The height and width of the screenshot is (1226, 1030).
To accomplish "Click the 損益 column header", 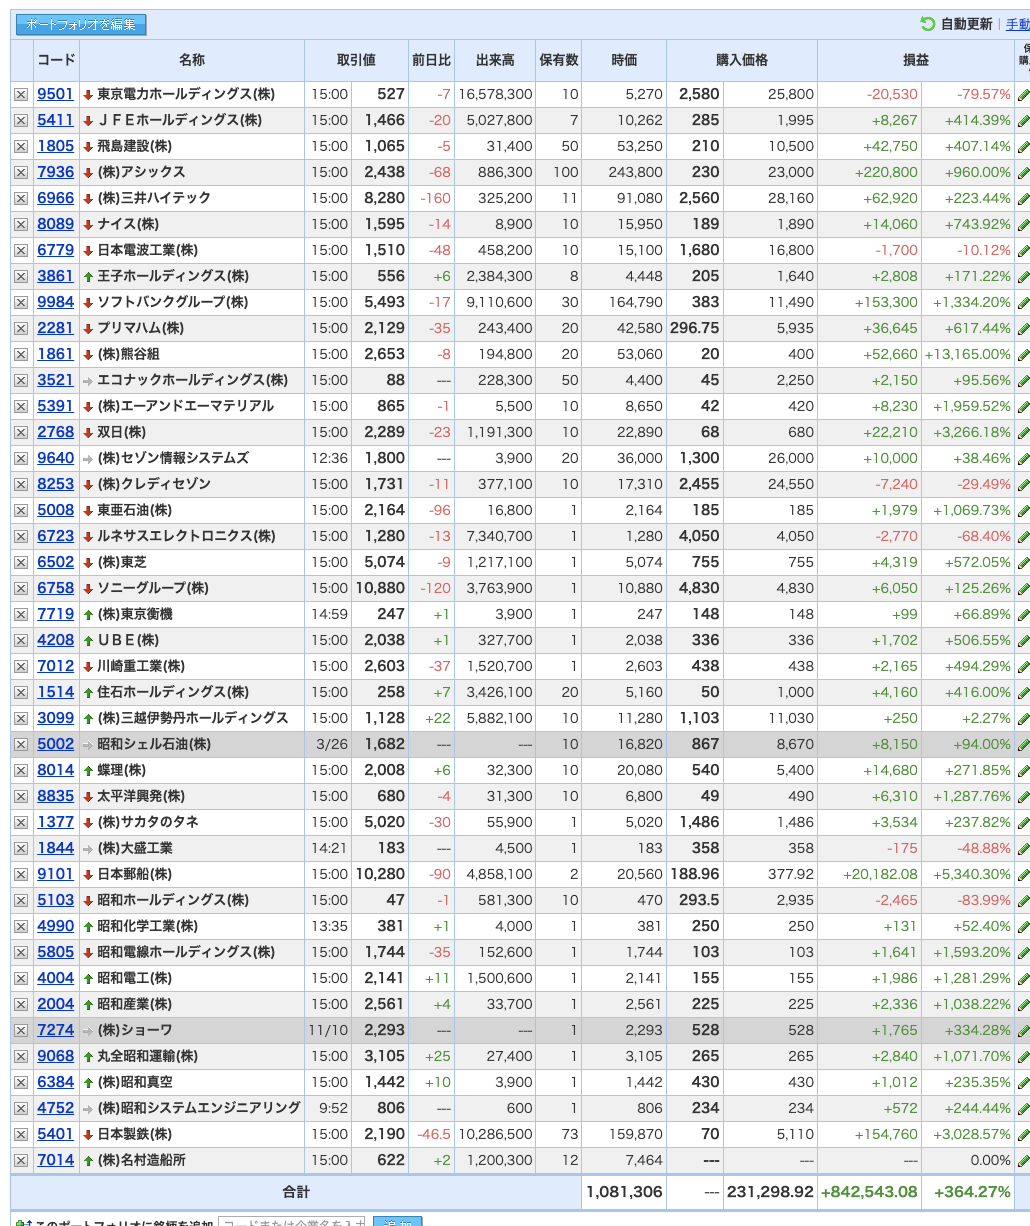I will click(916, 60).
